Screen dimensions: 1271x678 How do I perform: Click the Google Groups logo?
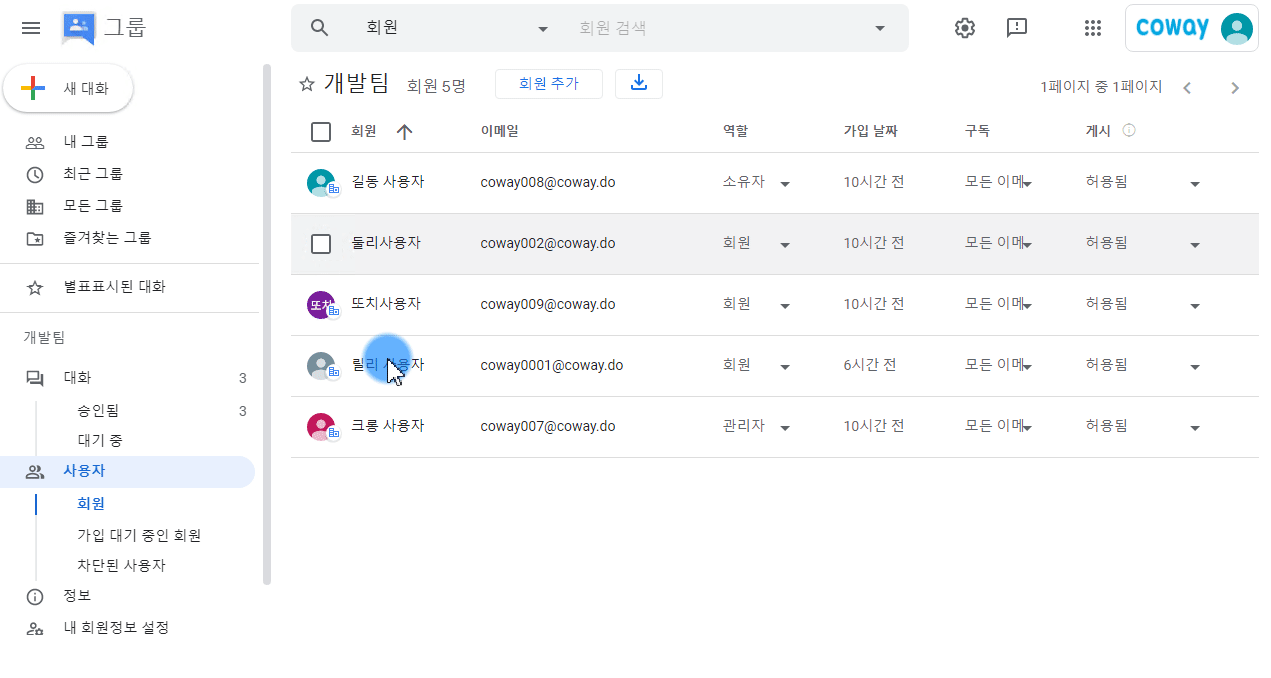[x=78, y=28]
